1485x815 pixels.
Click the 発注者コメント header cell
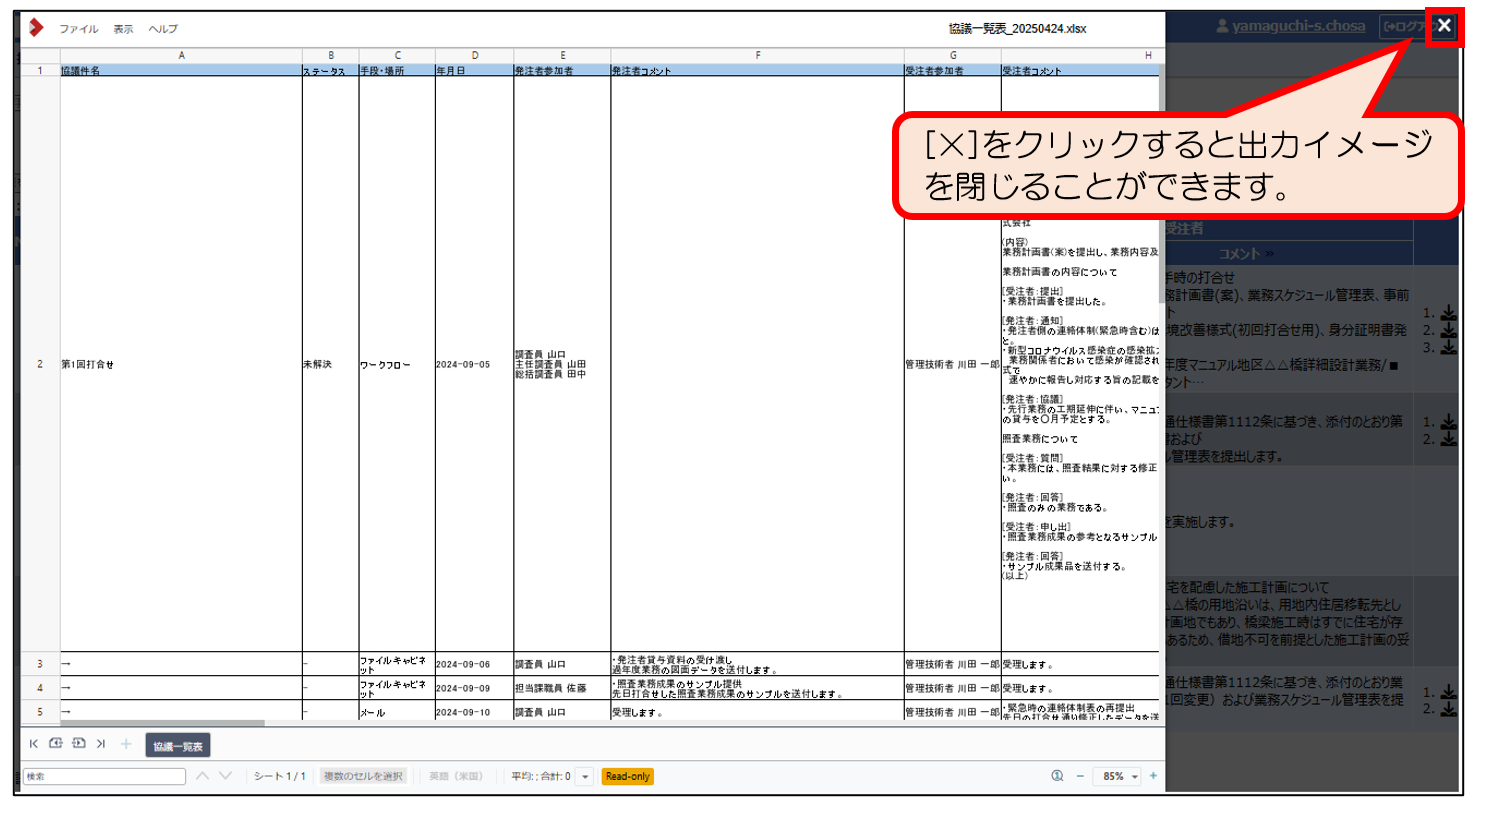click(x=757, y=70)
